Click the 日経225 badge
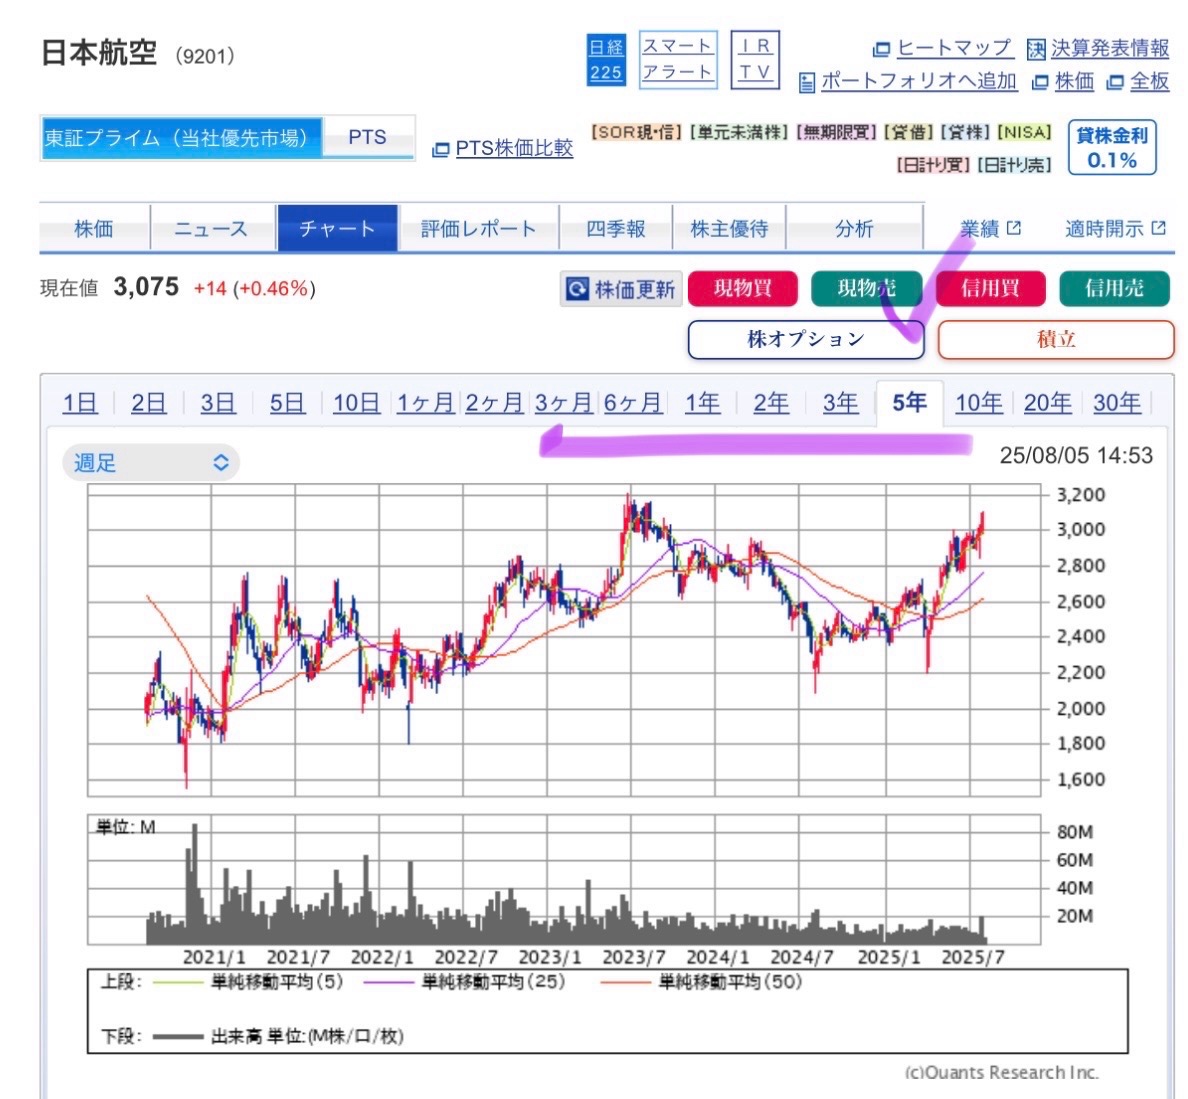The height and width of the screenshot is (1099, 1188). [x=606, y=60]
